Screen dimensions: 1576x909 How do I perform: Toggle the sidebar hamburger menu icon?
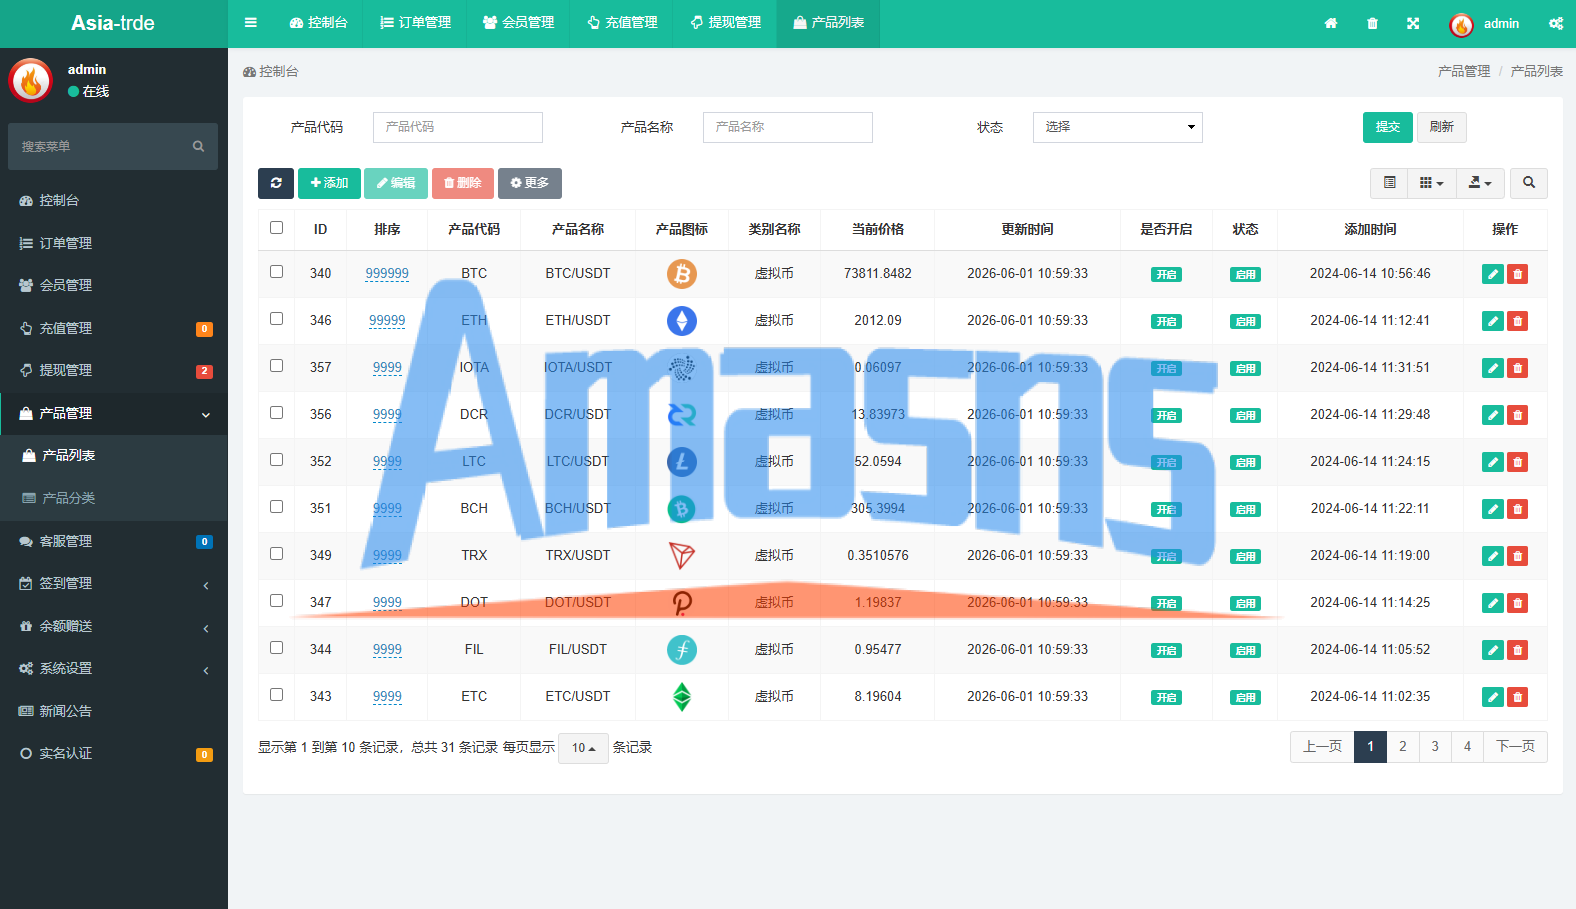[251, 23]
